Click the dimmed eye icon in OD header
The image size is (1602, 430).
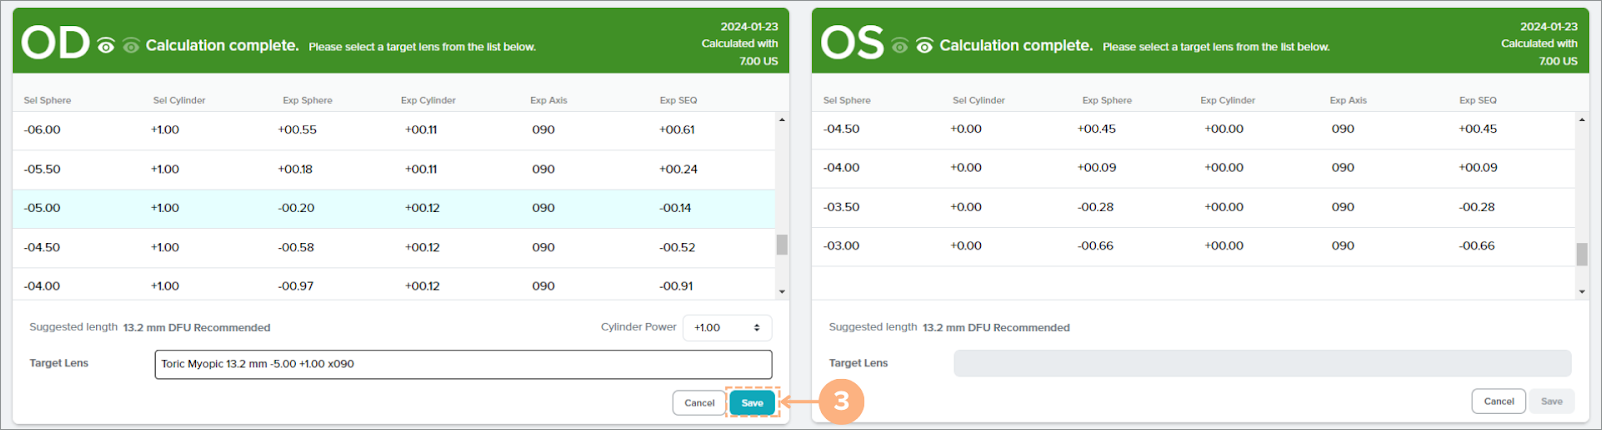[131, 45]
